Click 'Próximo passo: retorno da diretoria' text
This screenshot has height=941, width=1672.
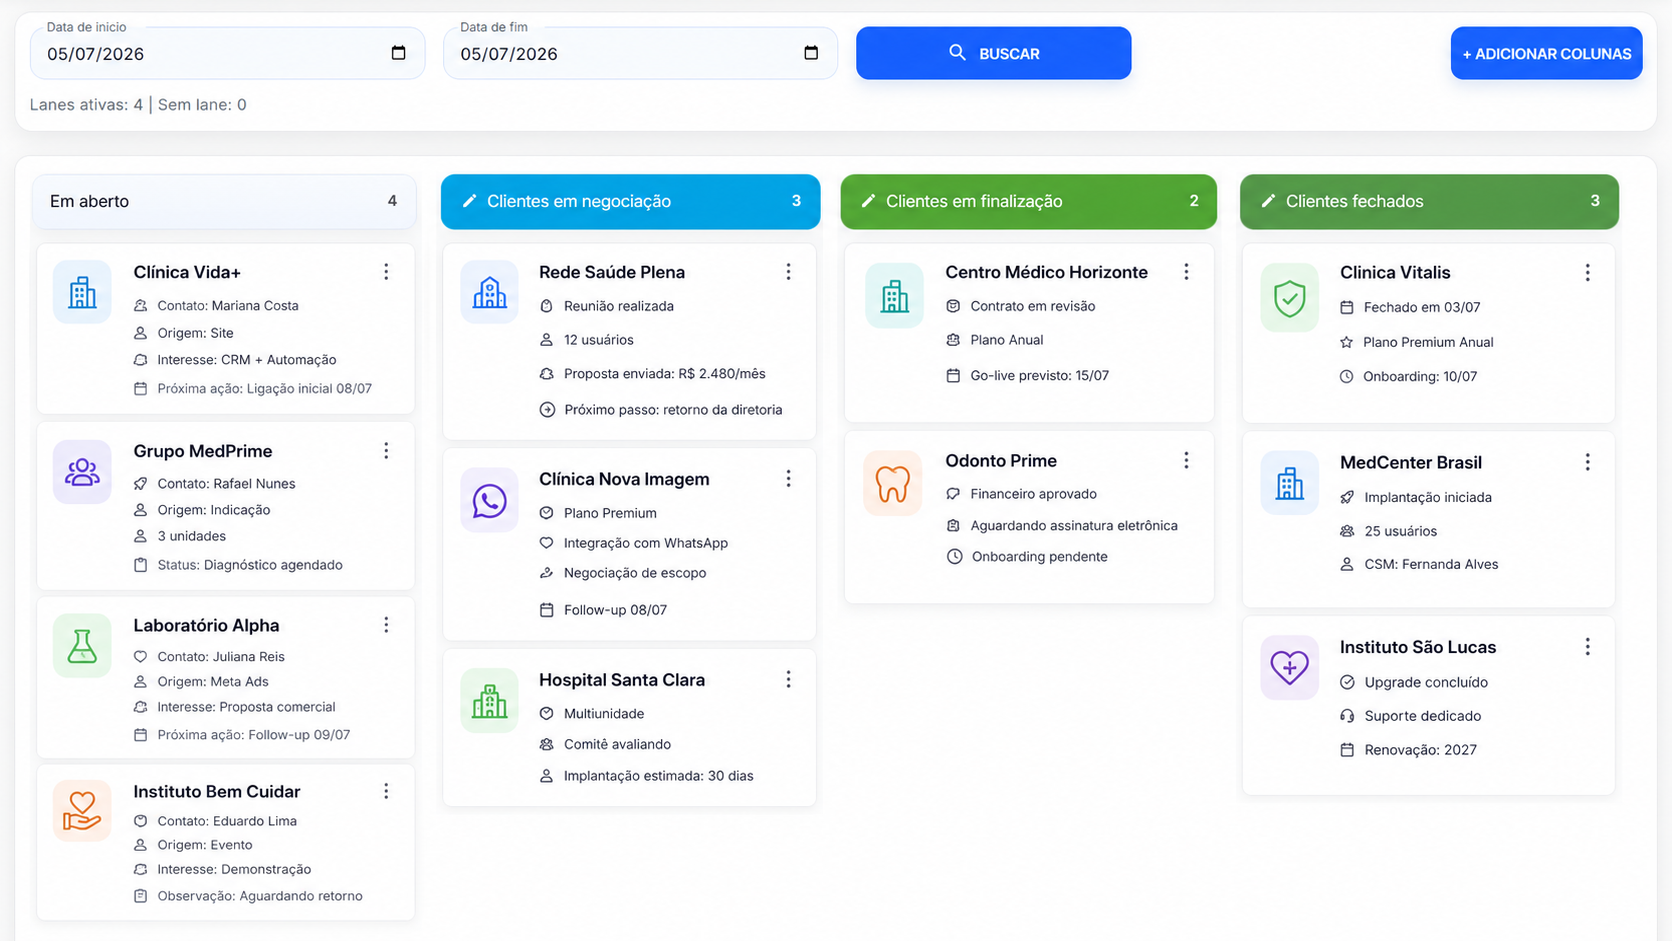click(x=673, y=410)
